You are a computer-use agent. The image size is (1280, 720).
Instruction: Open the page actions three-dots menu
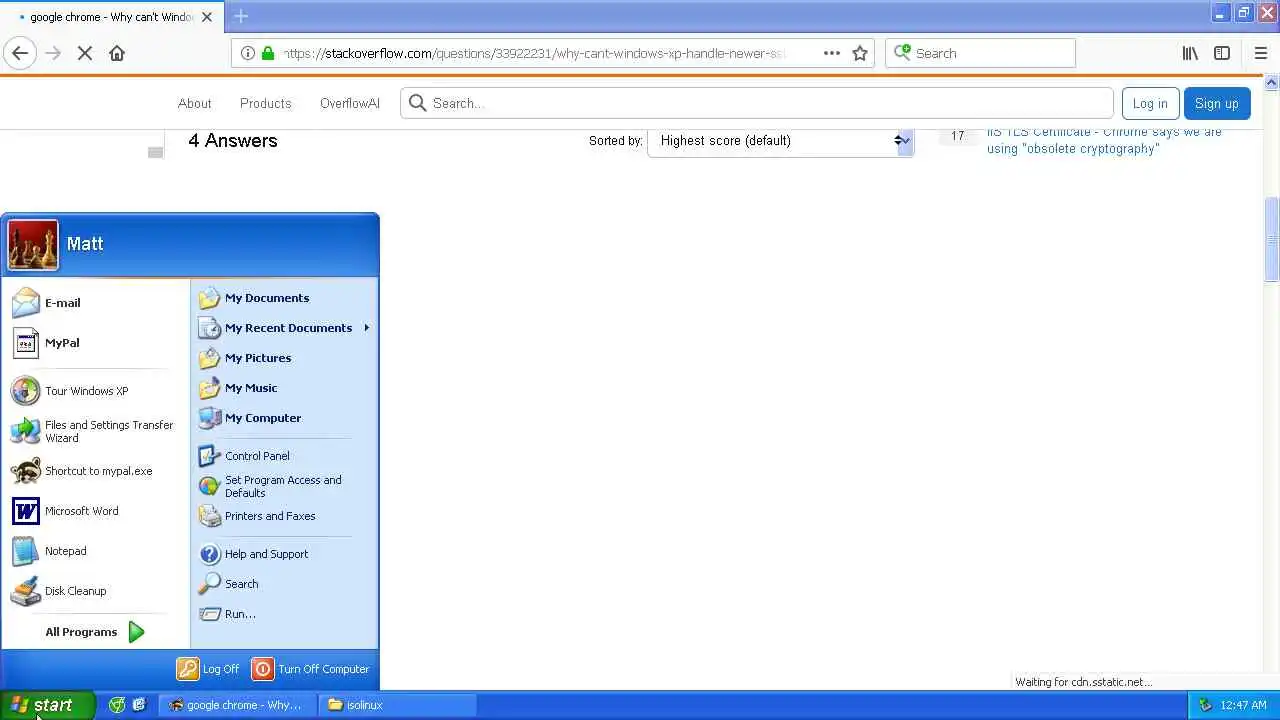pos(831,53)
